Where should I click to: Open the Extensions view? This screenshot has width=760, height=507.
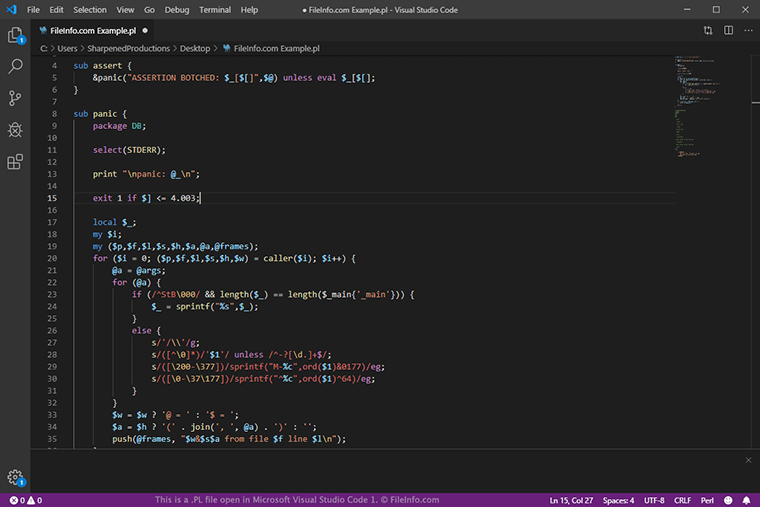point(15,162)
